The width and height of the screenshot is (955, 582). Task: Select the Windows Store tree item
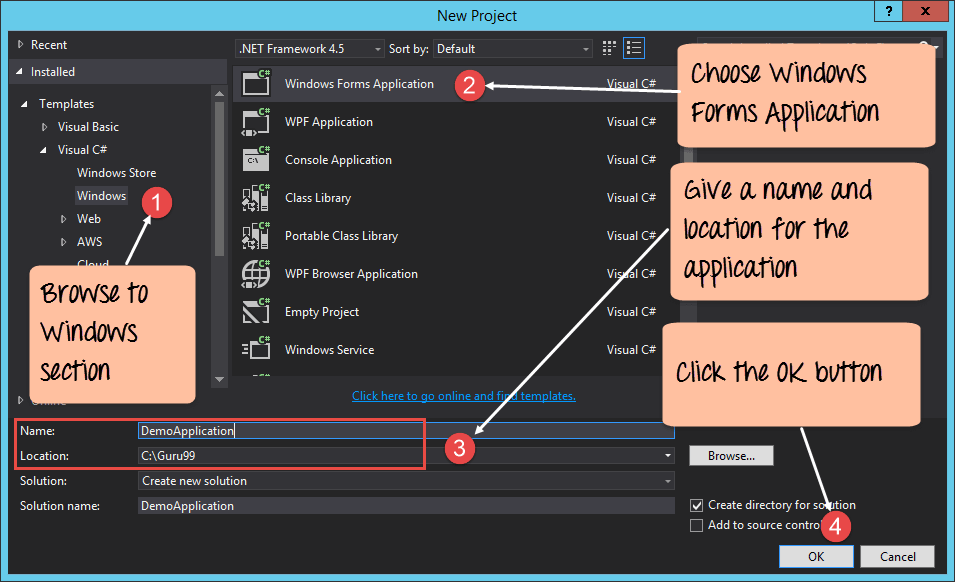[x=116, y=173]
